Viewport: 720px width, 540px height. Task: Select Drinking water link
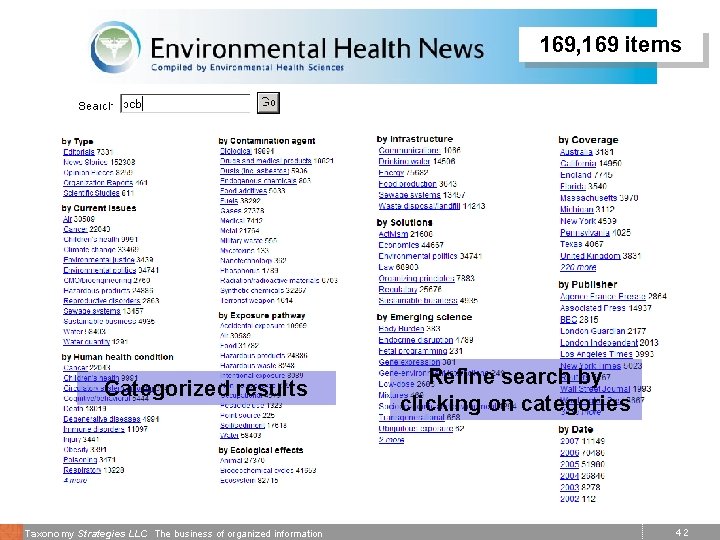click(x=404, y=161)
